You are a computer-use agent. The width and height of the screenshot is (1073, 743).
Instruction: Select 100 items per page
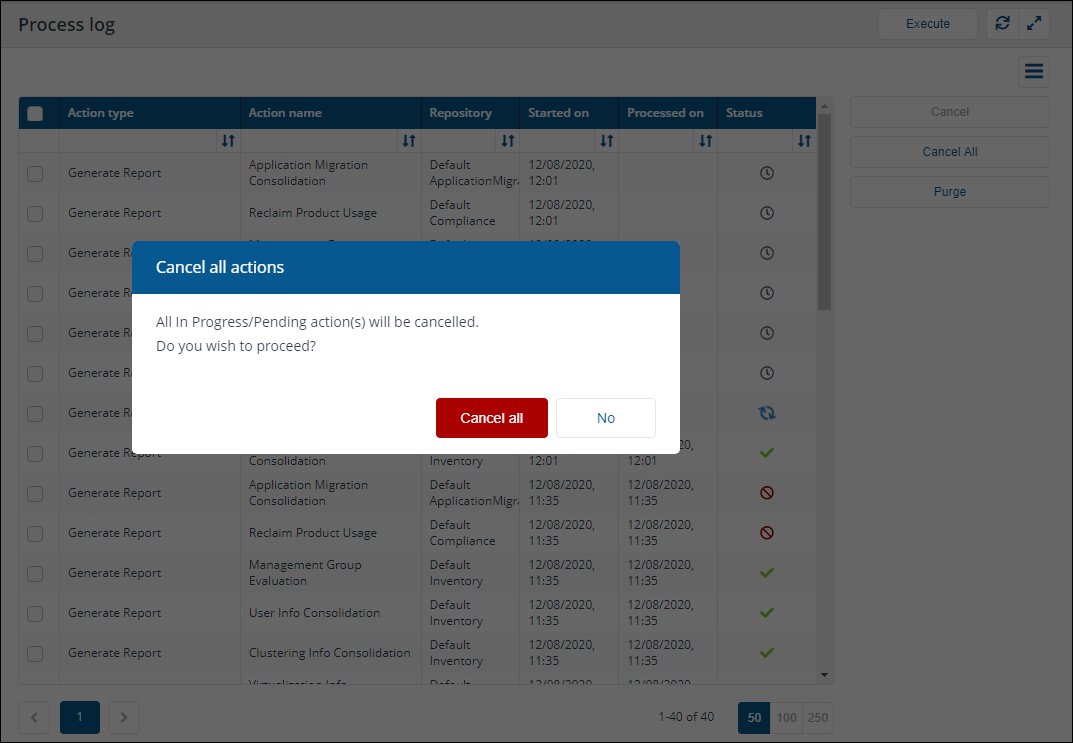pos(786,717)
